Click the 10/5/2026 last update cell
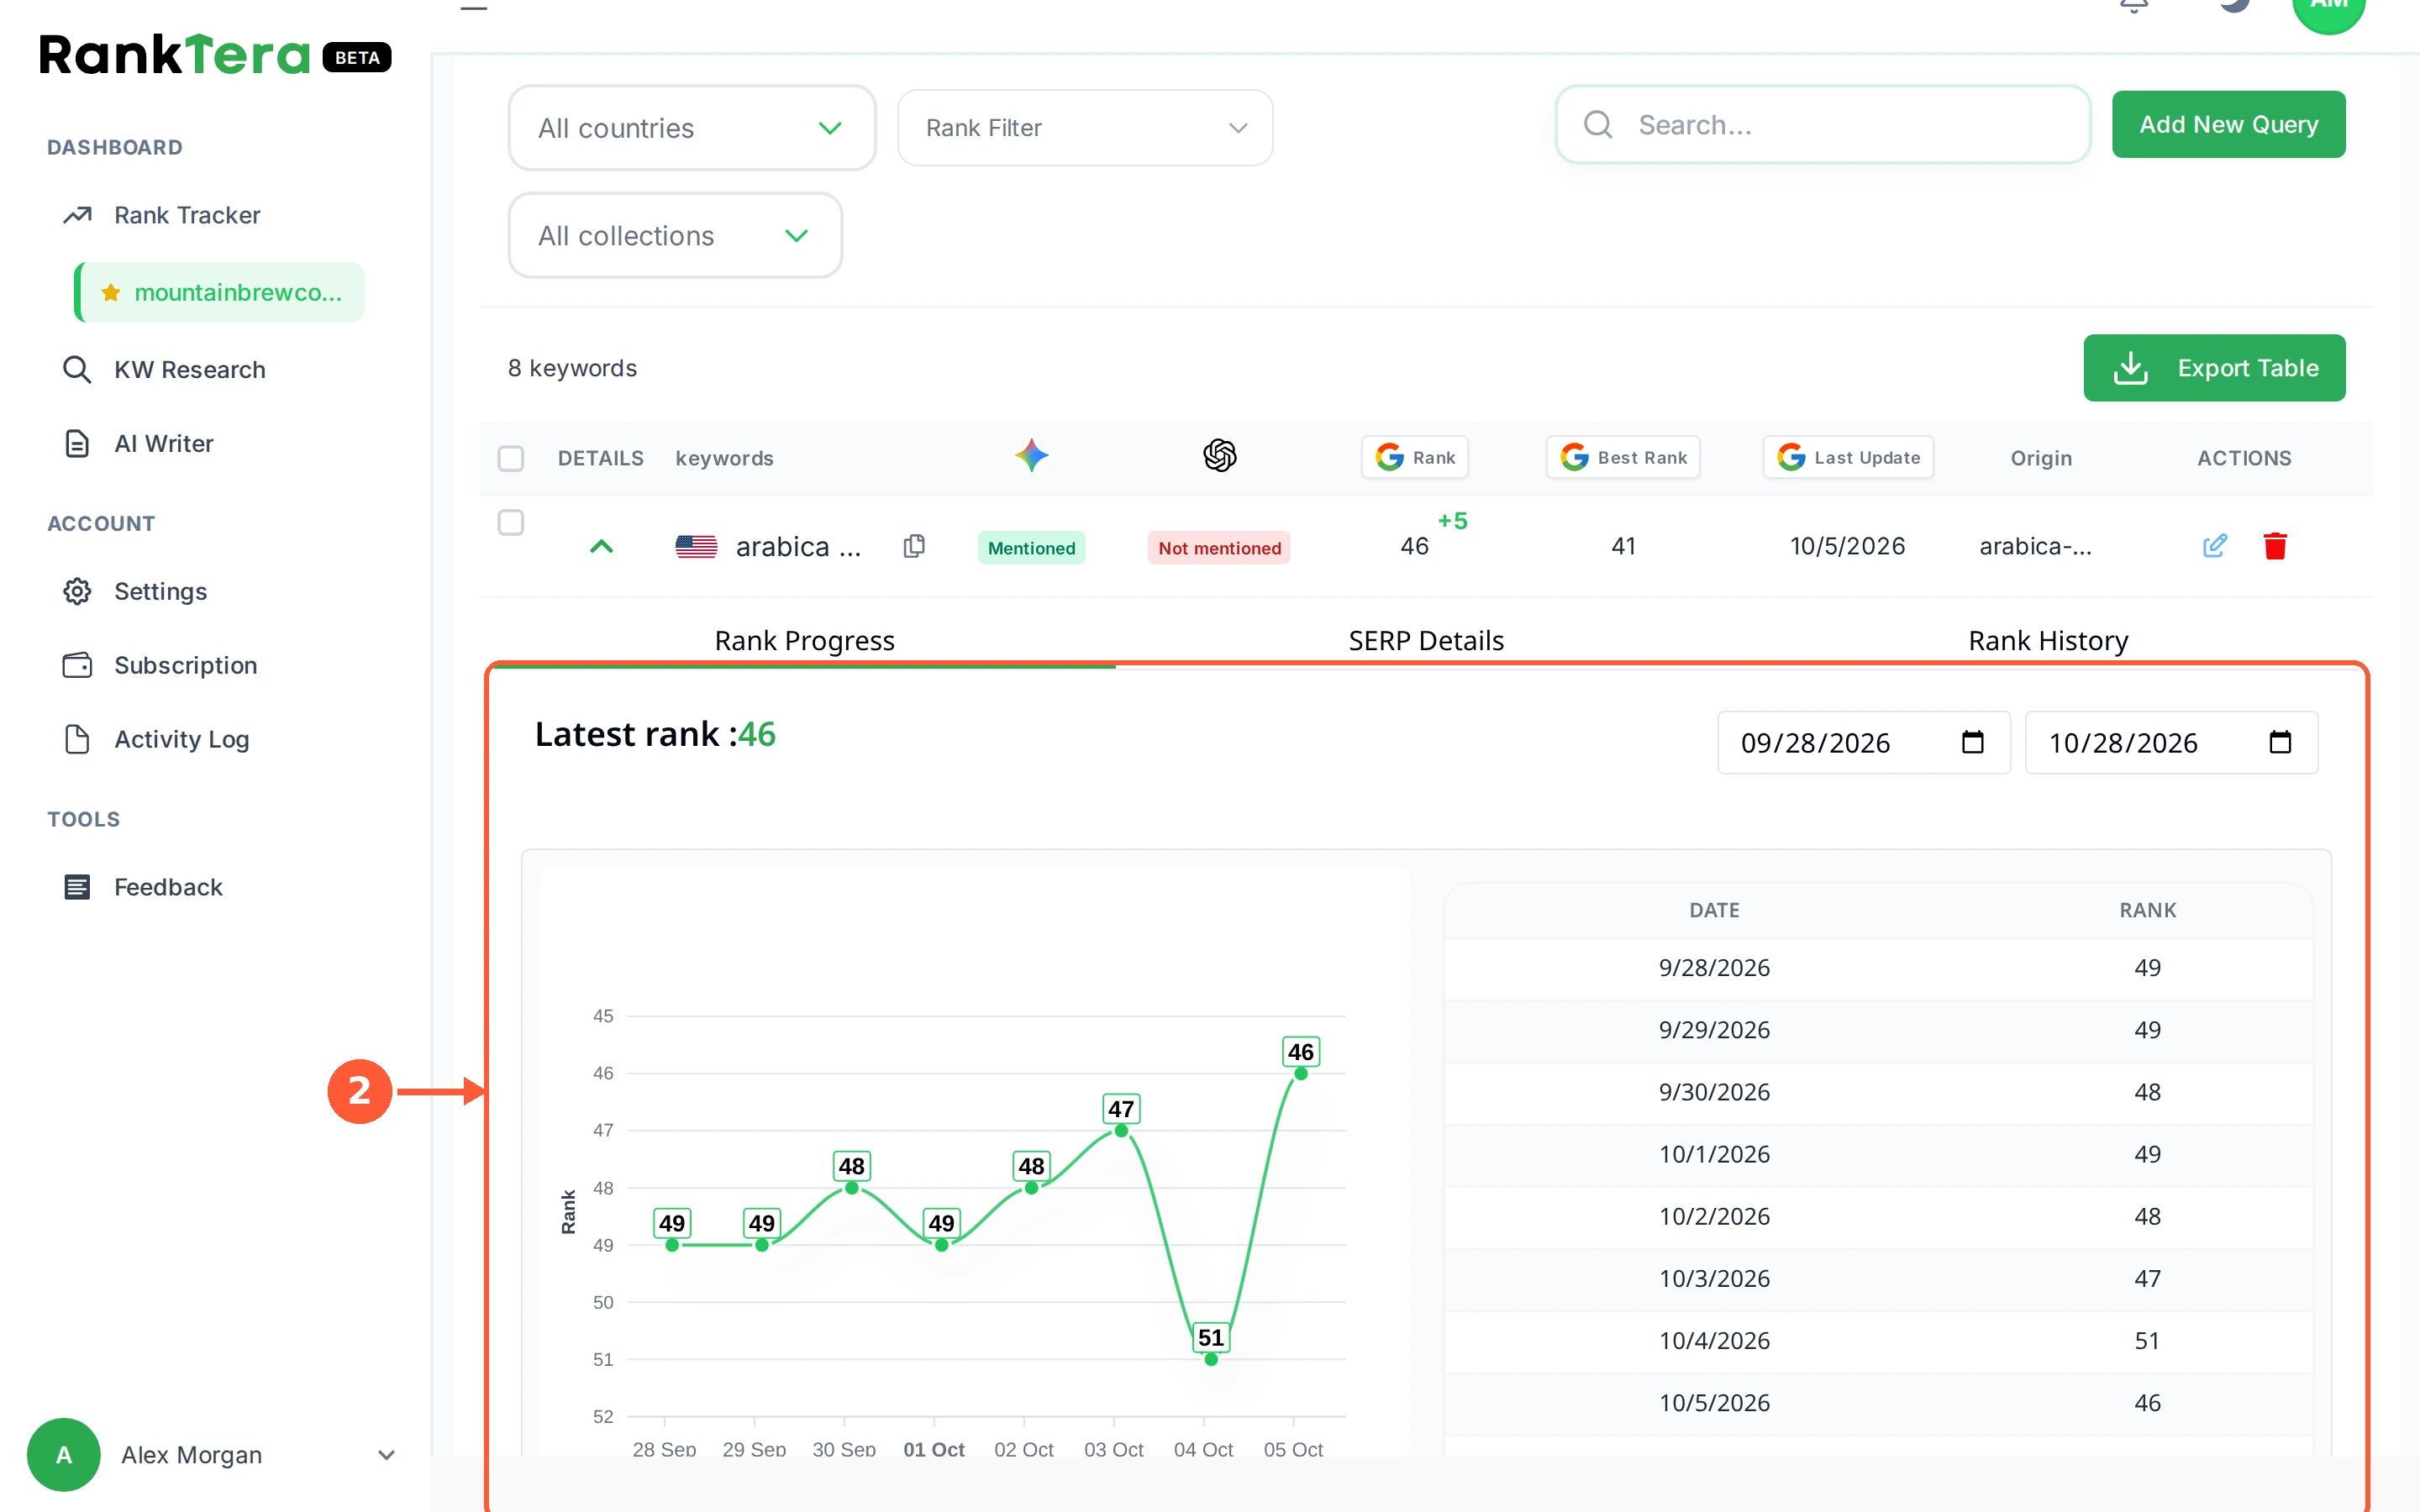Screen dimensions: 2420x1512 point(1847,546)
